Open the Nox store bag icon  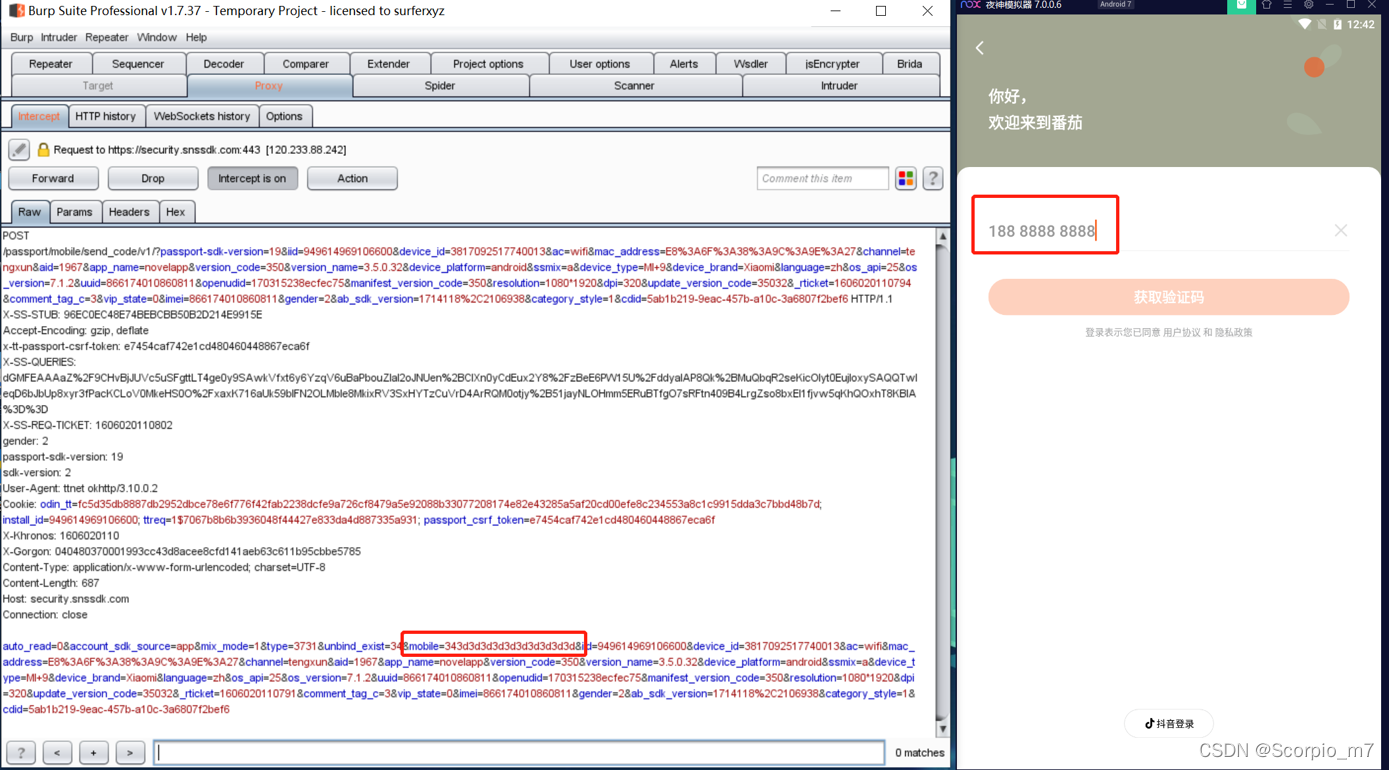pyautogui.click(x=1241, y=5)
